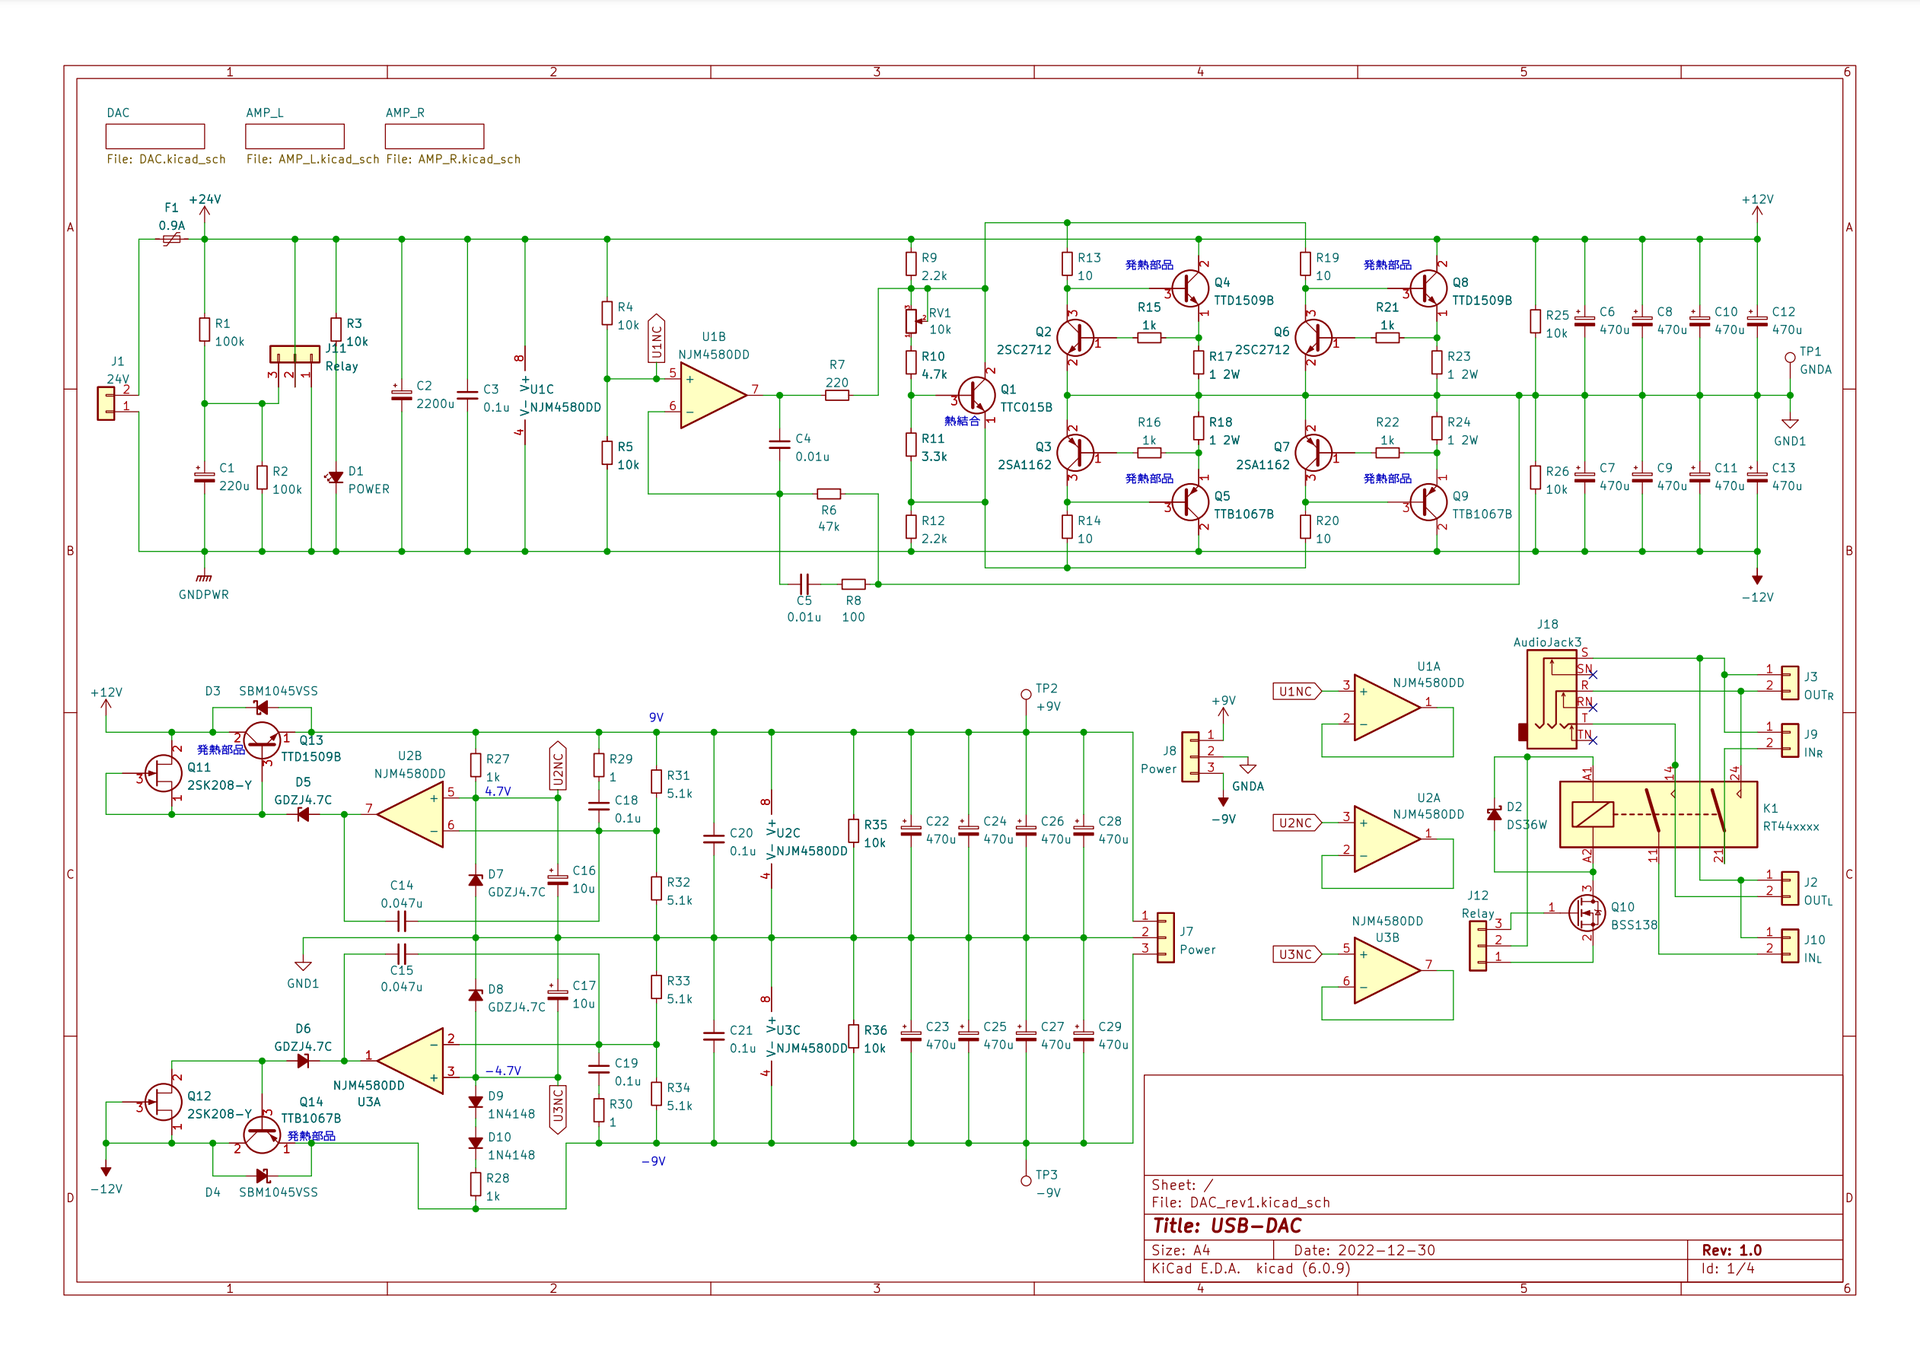The height and width of the screenshot is (1359, 1920).
Task: Select capacitor C2 2200u symbol
Action: point(402,395)
